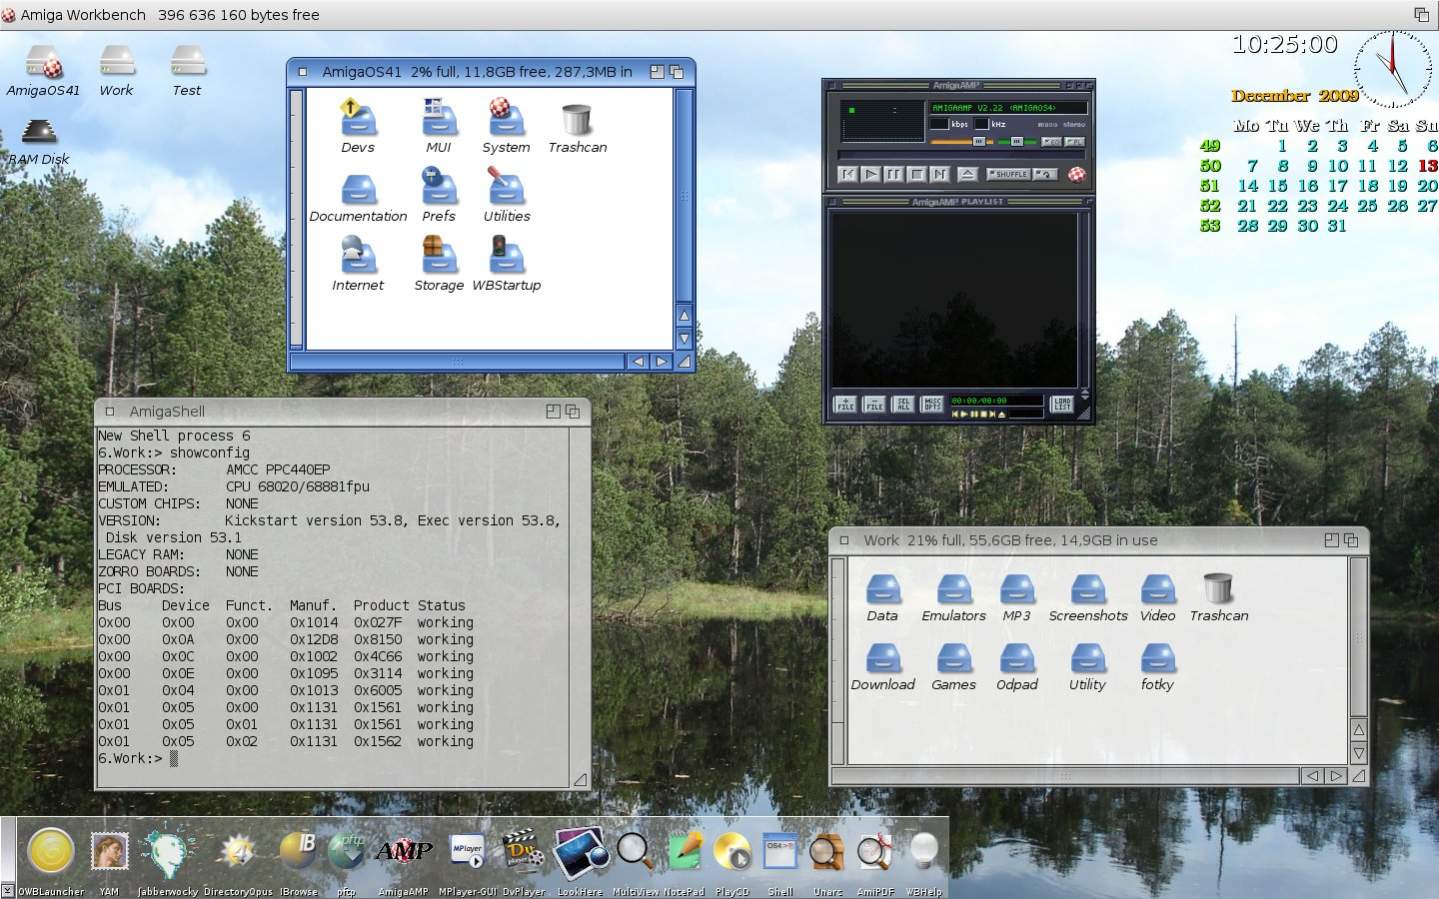The height and width of the screenshot is (899, 1439).
Task: Click AmigaAMP icon in the dock
Action: tap(403, 852)
